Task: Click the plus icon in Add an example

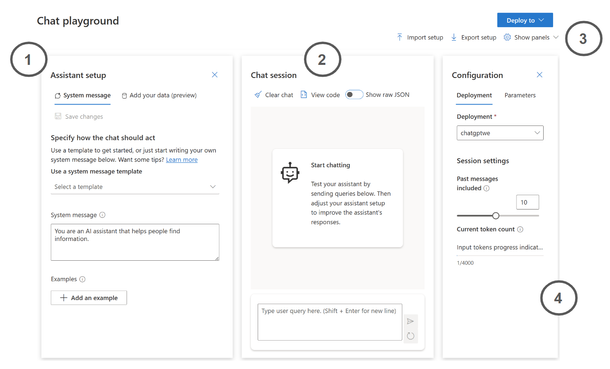Action: [63, 297]
